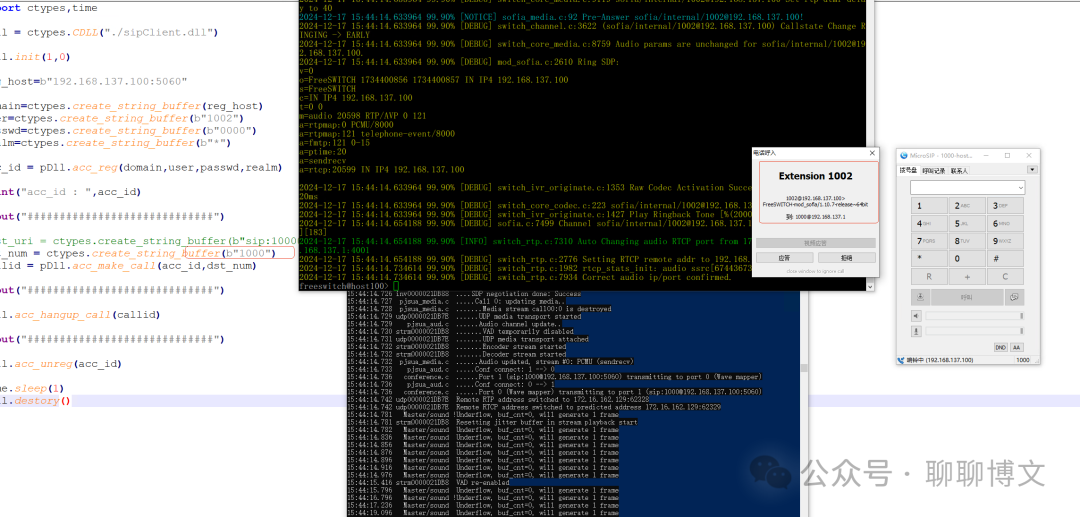
Task: Mute the microphone using its icon button
Action: point(917,331)
